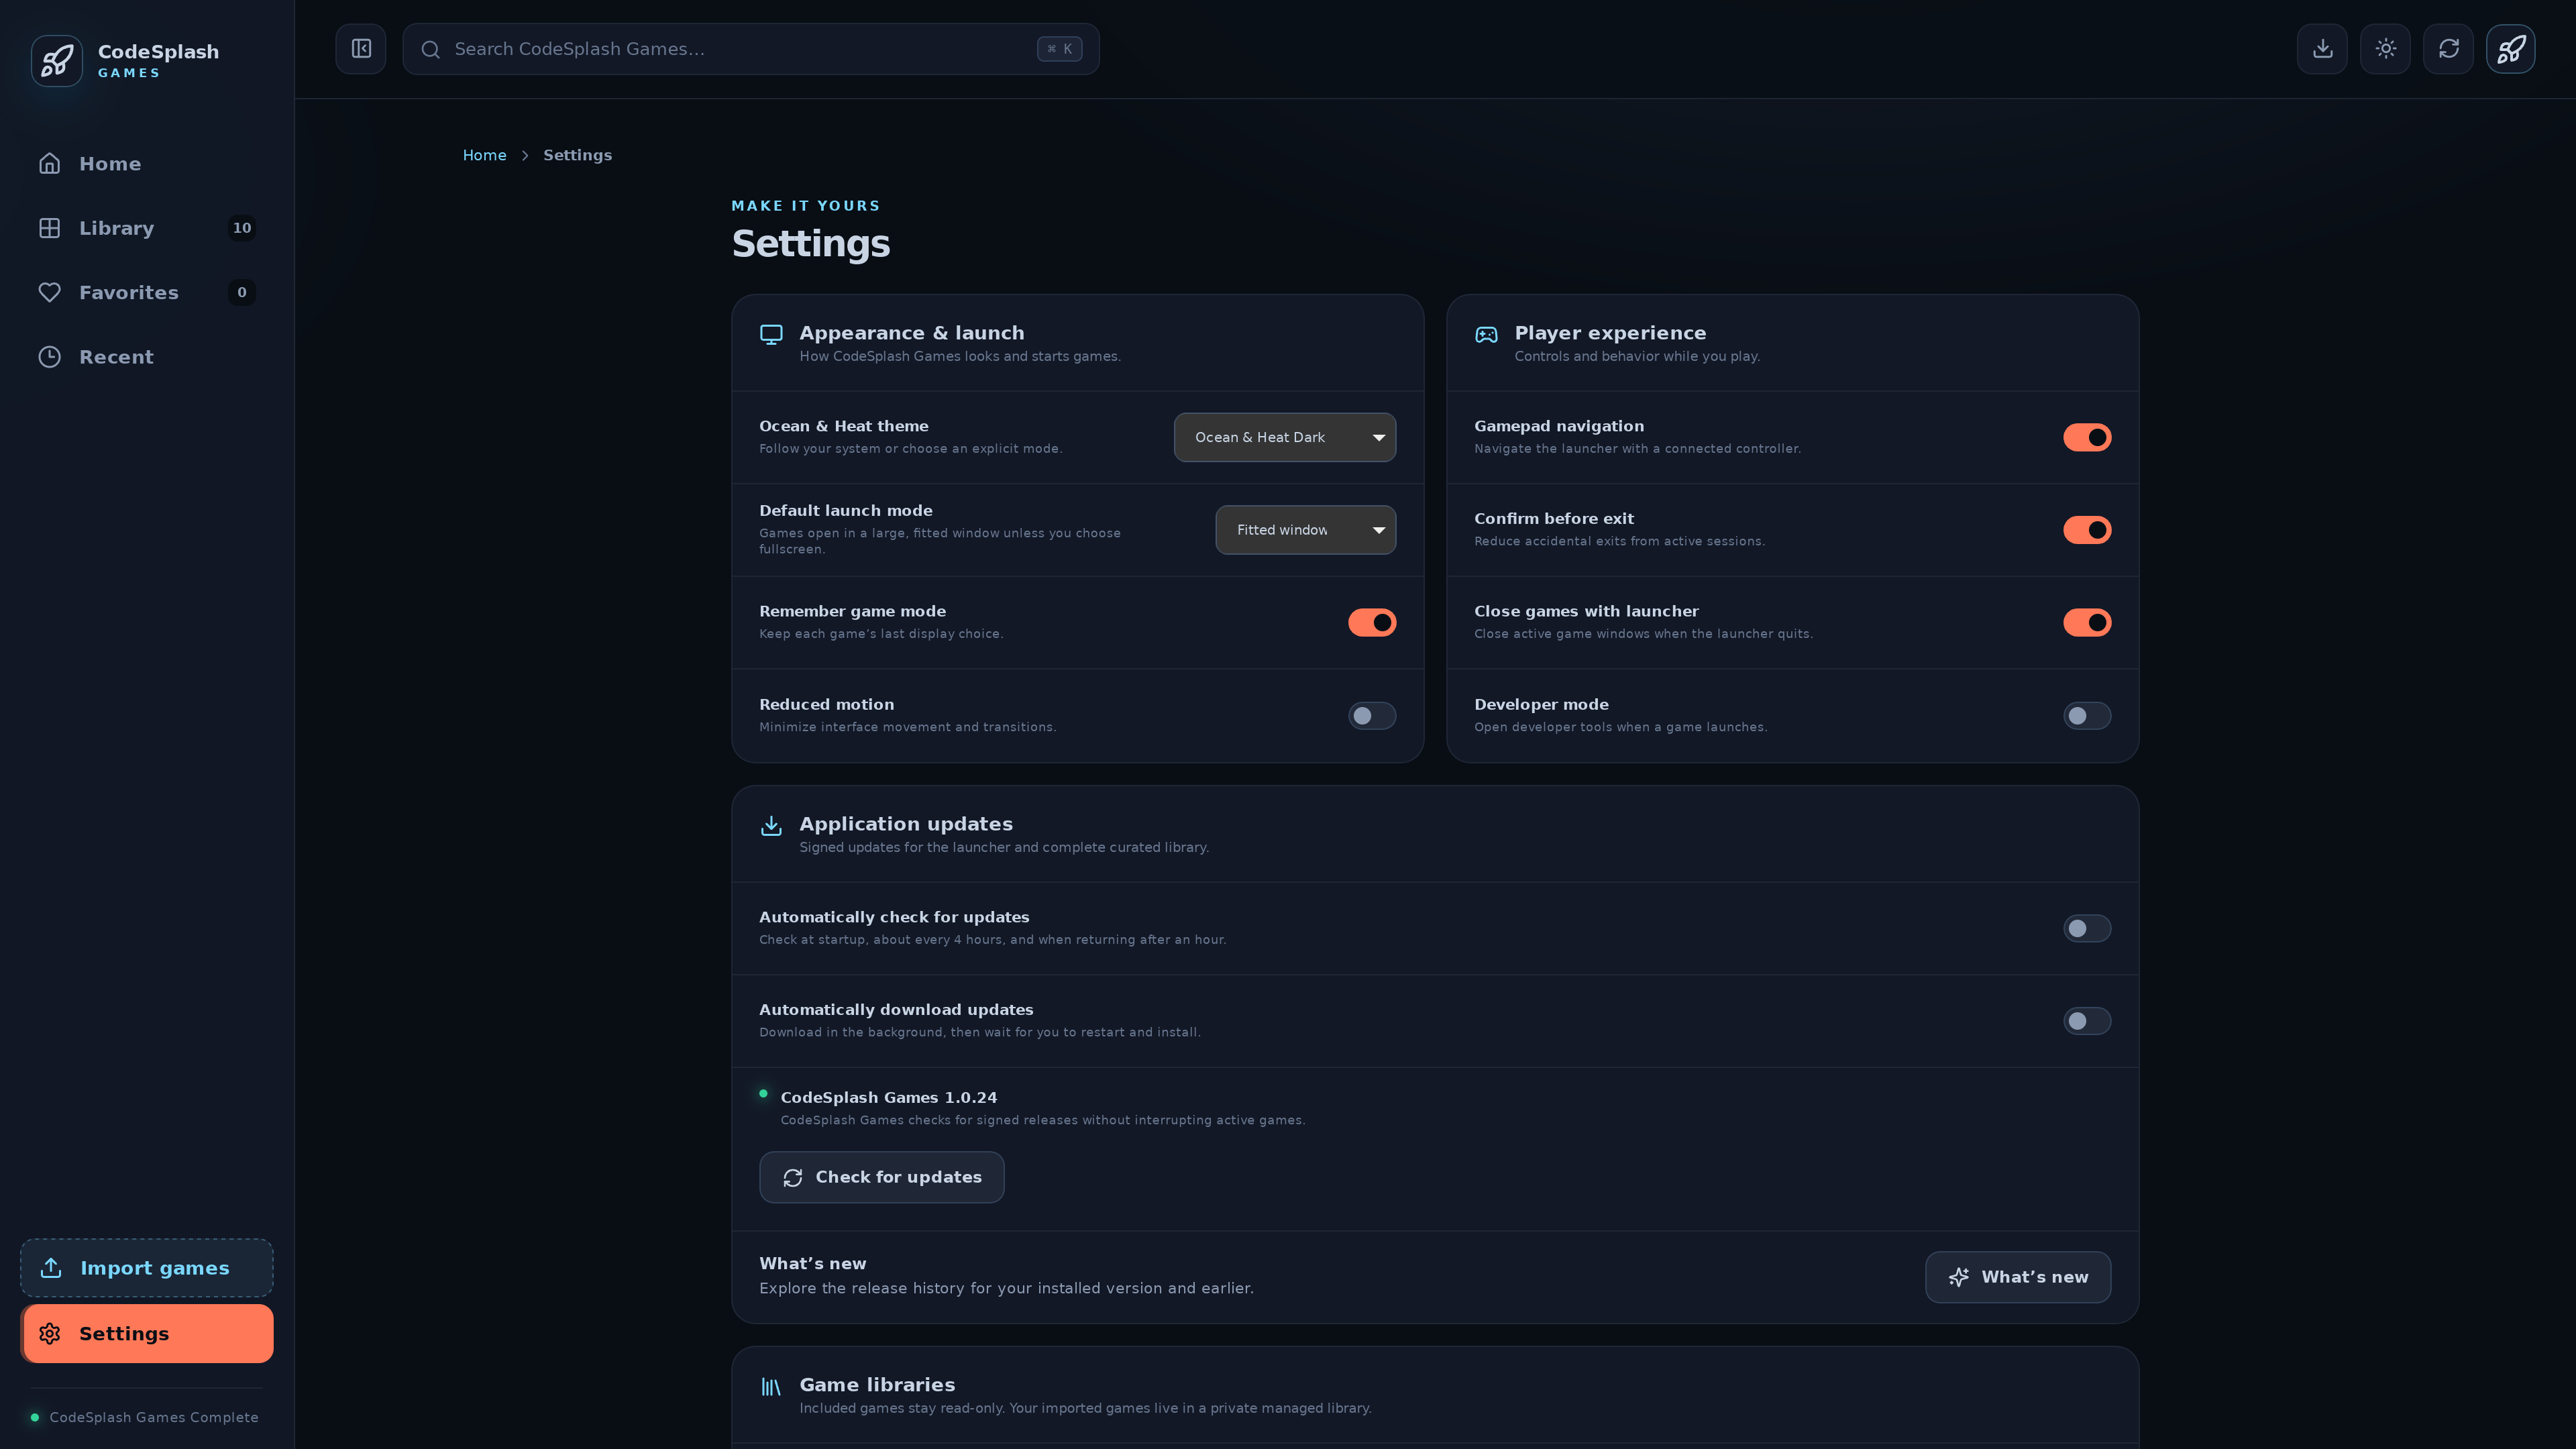Click the Player experience gamepad icon

coord(1486,335)
